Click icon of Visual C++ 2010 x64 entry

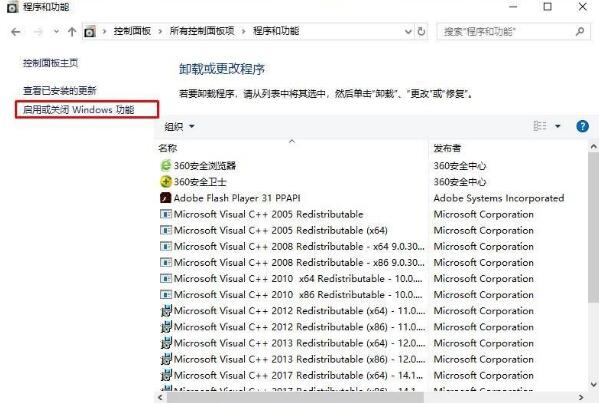(165, 278)
